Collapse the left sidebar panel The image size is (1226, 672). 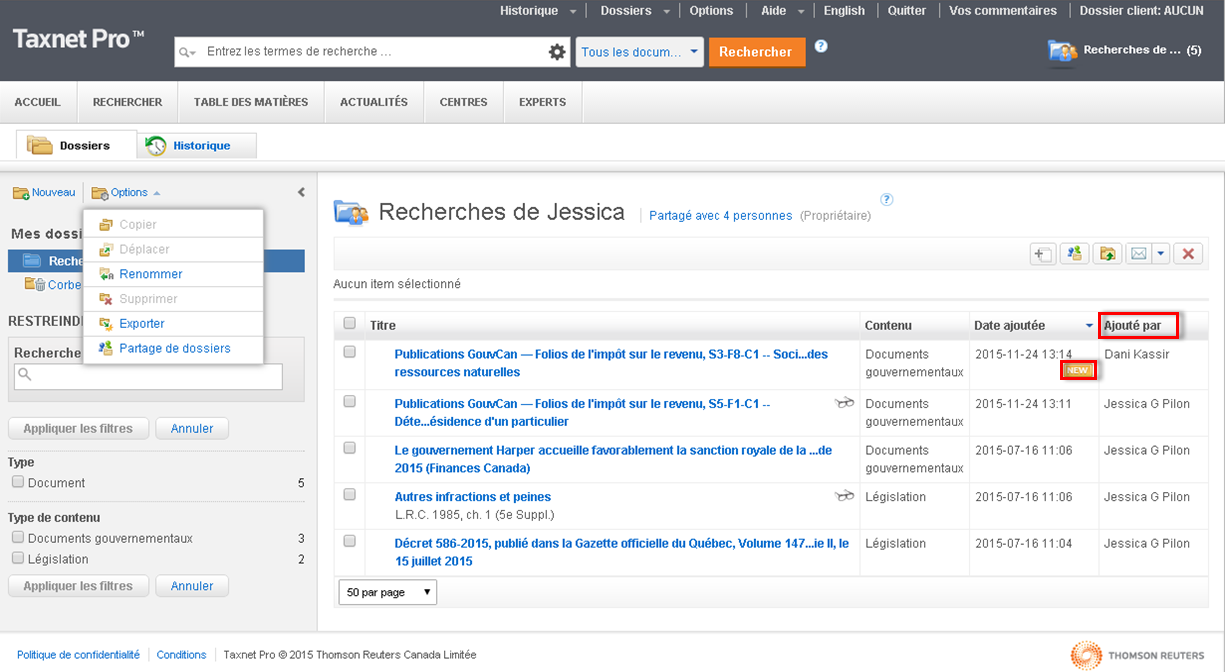(x=302, y=192)
